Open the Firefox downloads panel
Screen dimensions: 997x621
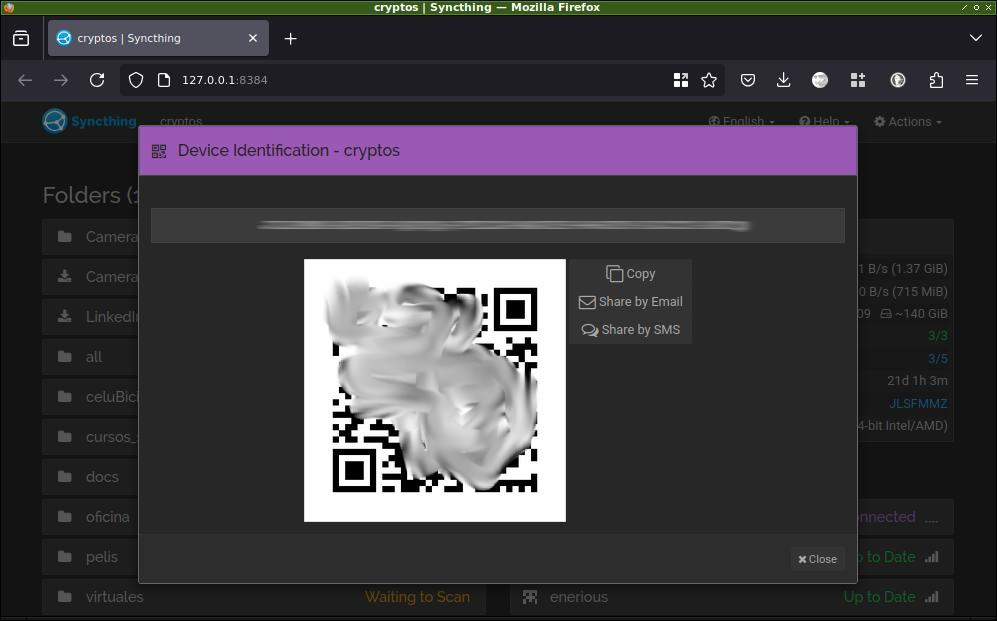[783, 80]
